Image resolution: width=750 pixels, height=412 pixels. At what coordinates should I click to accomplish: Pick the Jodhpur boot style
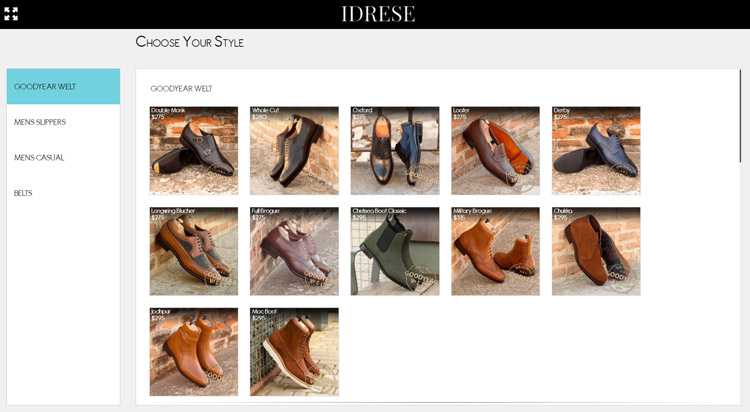(194, 352)
